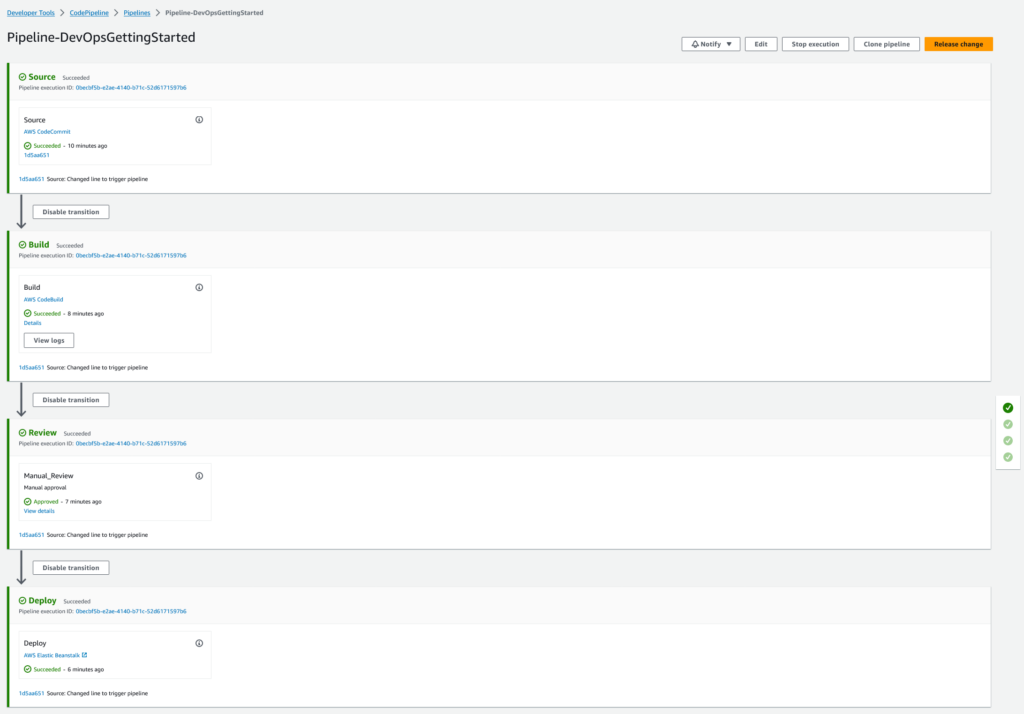Open the AWS CodeCommit link in Source
1024x714 pixels.
[x=45, y=132]
